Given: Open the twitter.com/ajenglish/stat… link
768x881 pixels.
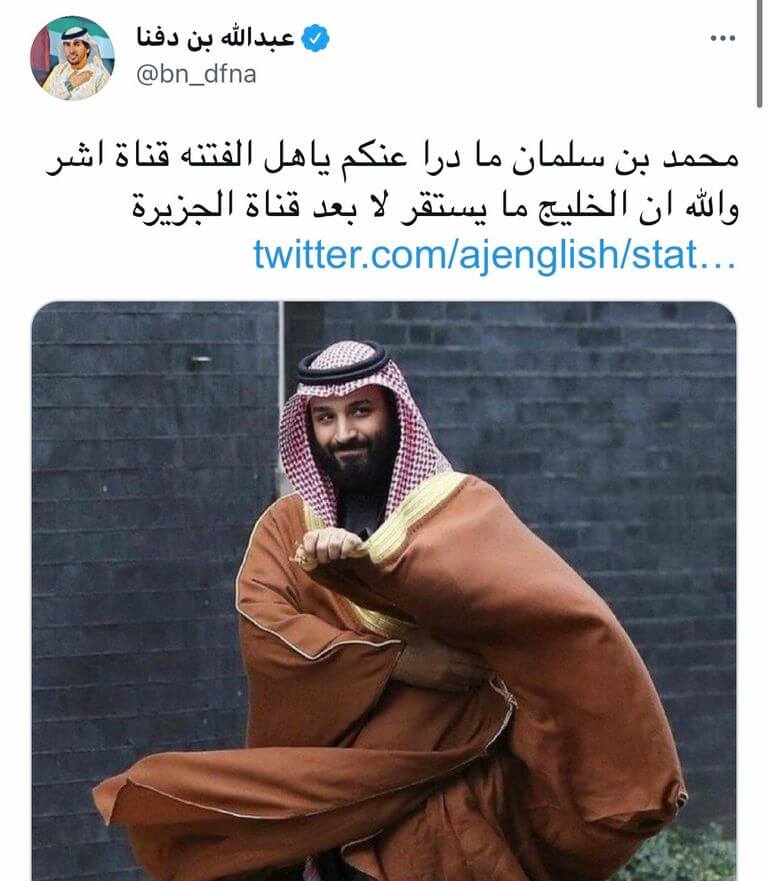Looking at the screenshot, I should coord(494,255).
